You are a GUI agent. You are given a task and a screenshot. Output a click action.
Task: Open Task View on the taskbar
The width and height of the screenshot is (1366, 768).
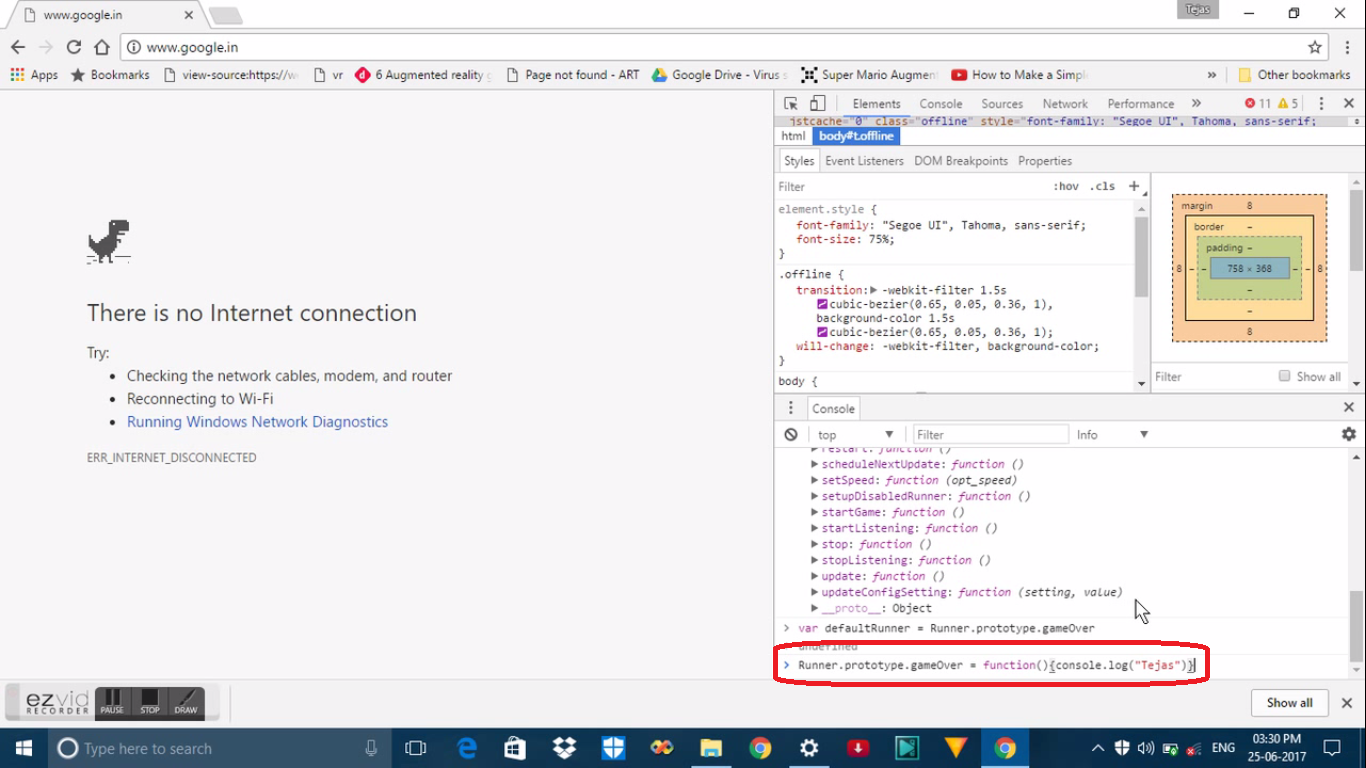click(415, 748)
